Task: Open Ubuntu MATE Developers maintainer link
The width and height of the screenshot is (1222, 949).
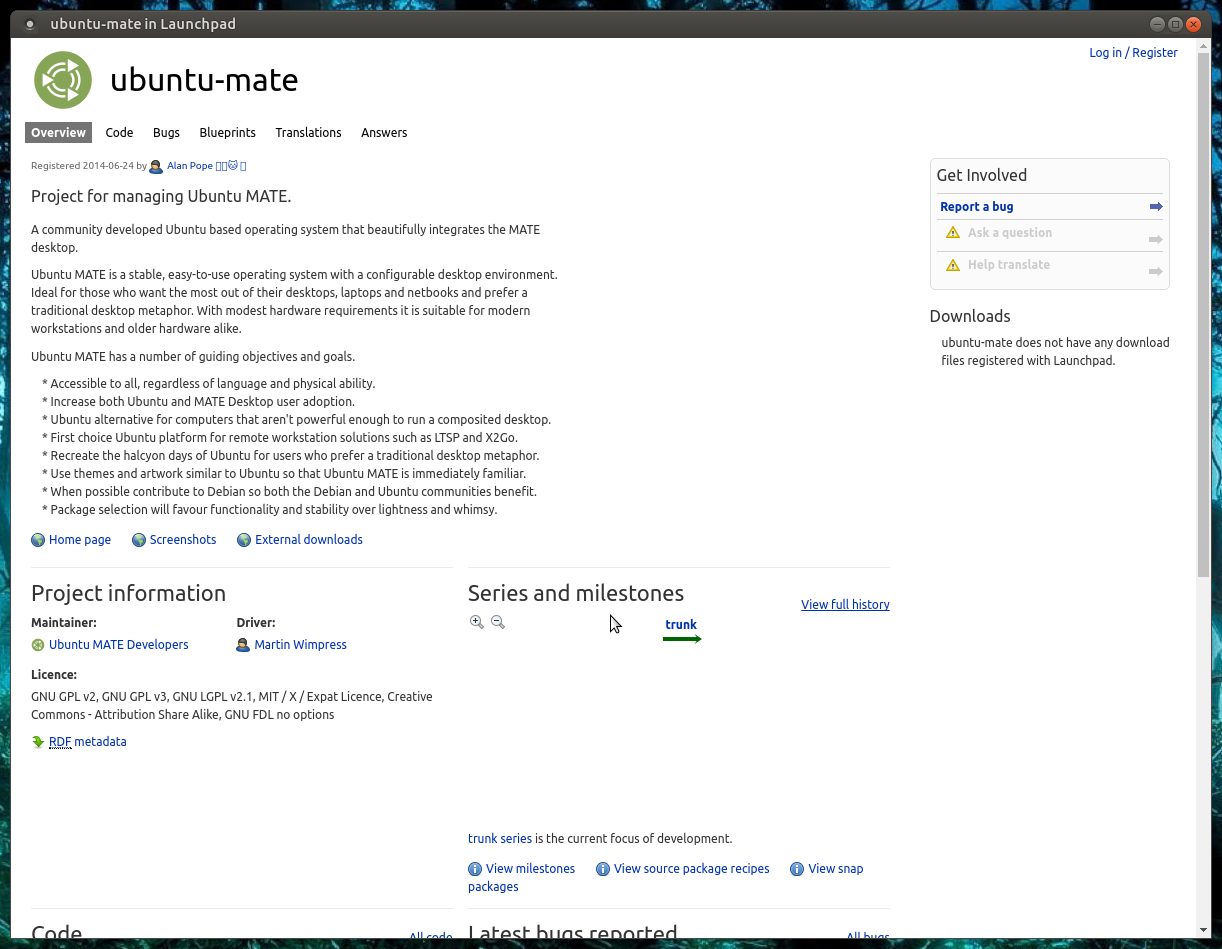Action: point(119,645)
